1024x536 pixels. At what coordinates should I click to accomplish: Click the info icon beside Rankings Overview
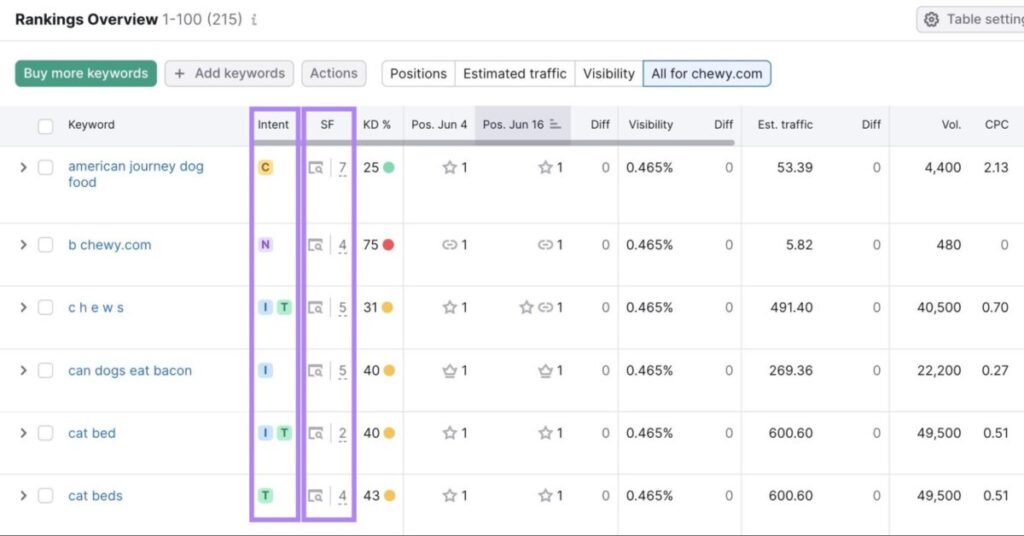(x=254, y=20)
